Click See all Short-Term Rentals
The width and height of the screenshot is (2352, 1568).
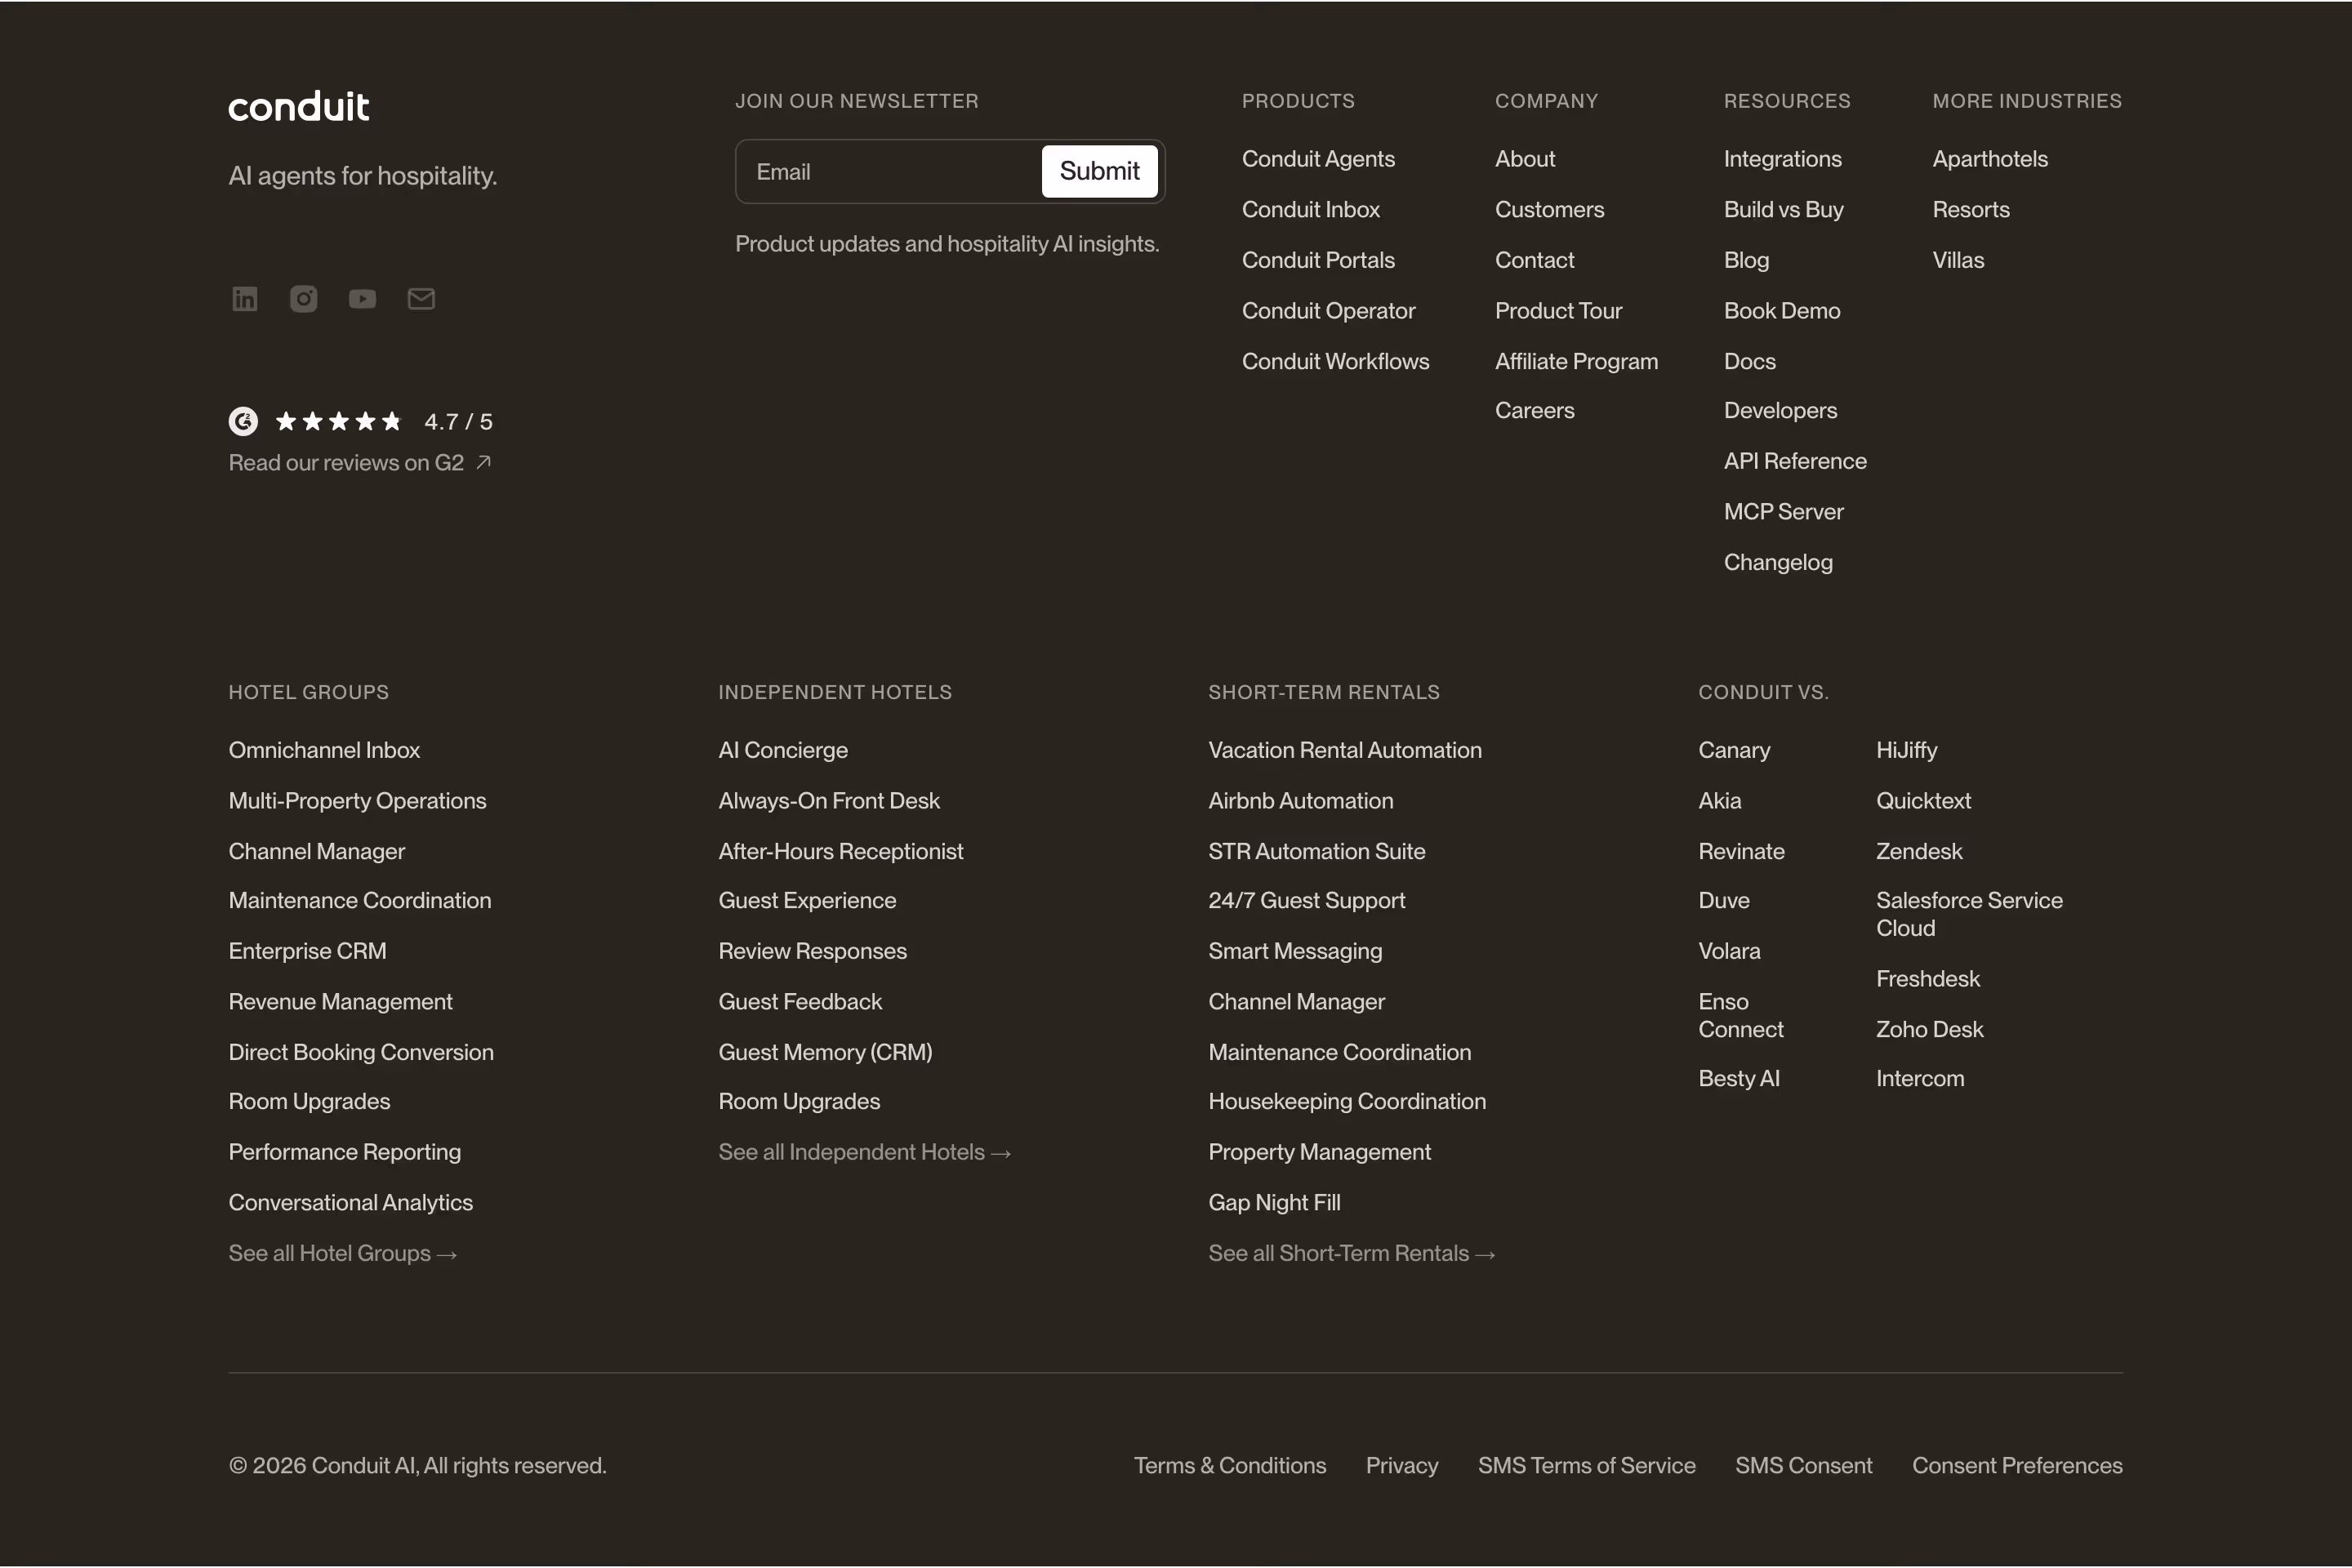1351,1254
